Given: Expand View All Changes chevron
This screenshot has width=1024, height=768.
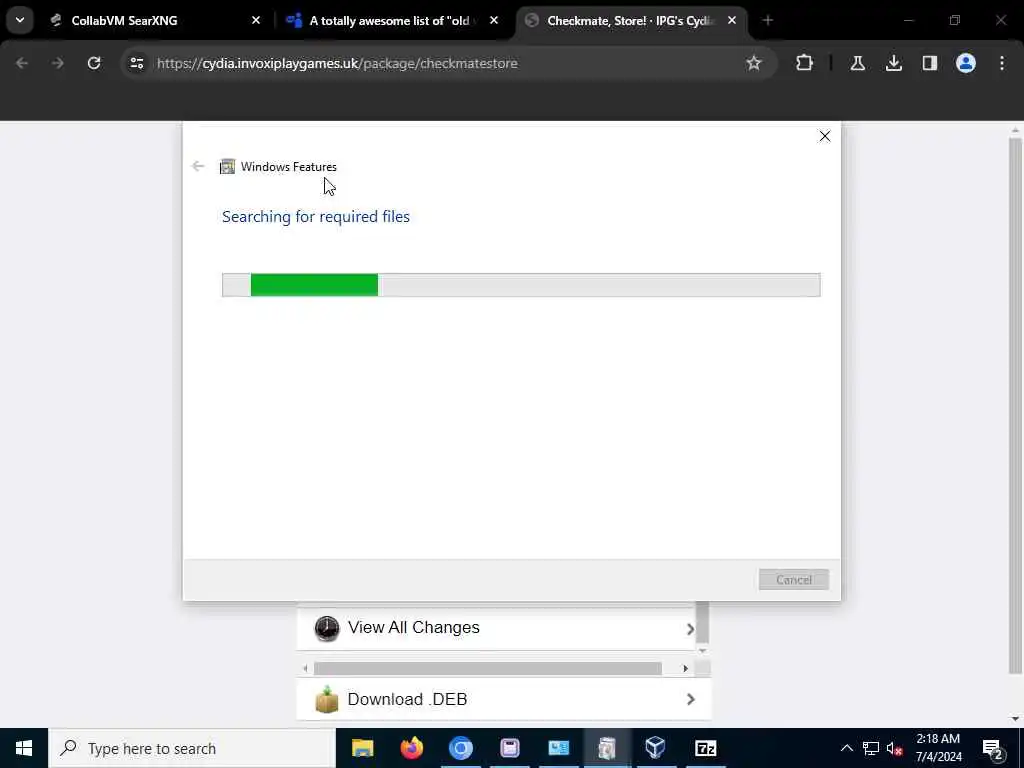Looking at the screenshot, I should 690,629.
